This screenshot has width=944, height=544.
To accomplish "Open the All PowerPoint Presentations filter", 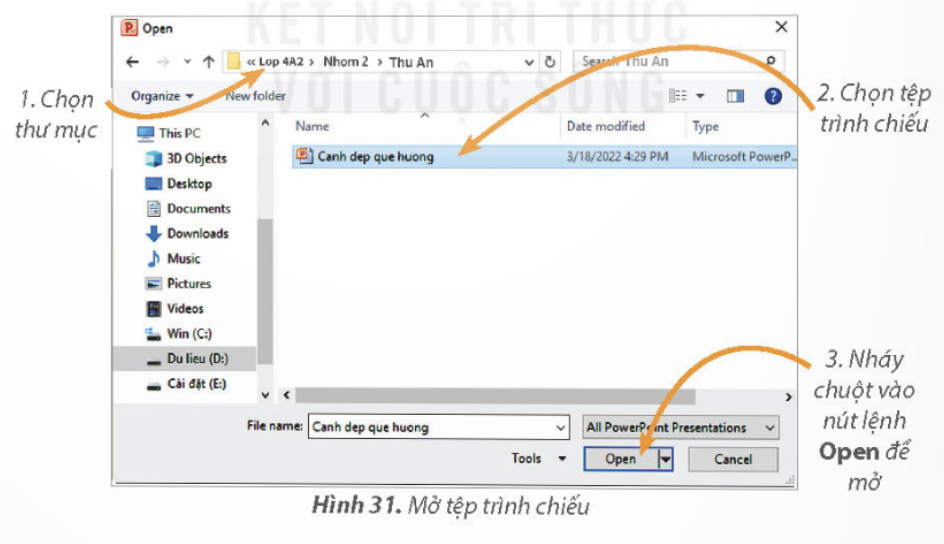I will click(680, 427).
